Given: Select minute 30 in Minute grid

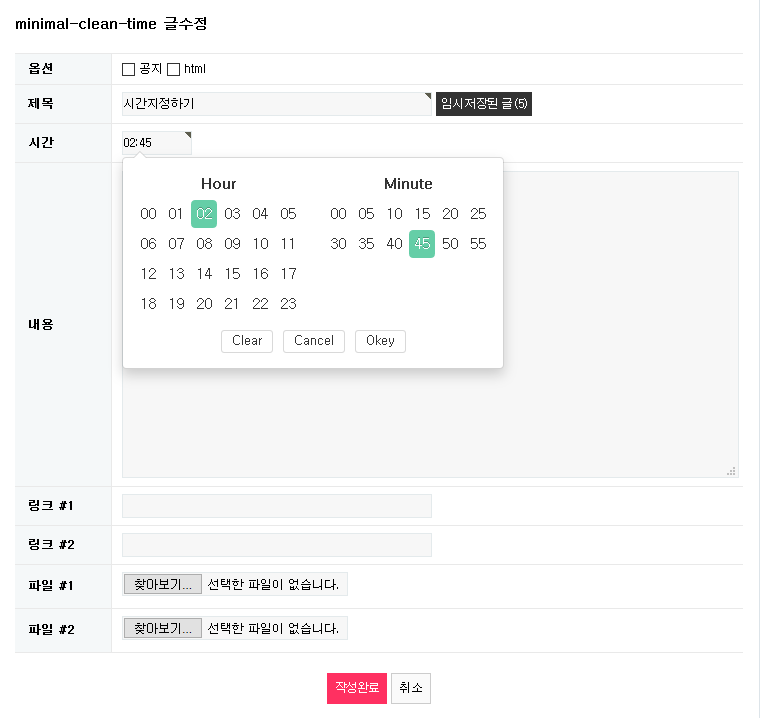Looking at the screenshot, I should [x=338, y=244].
